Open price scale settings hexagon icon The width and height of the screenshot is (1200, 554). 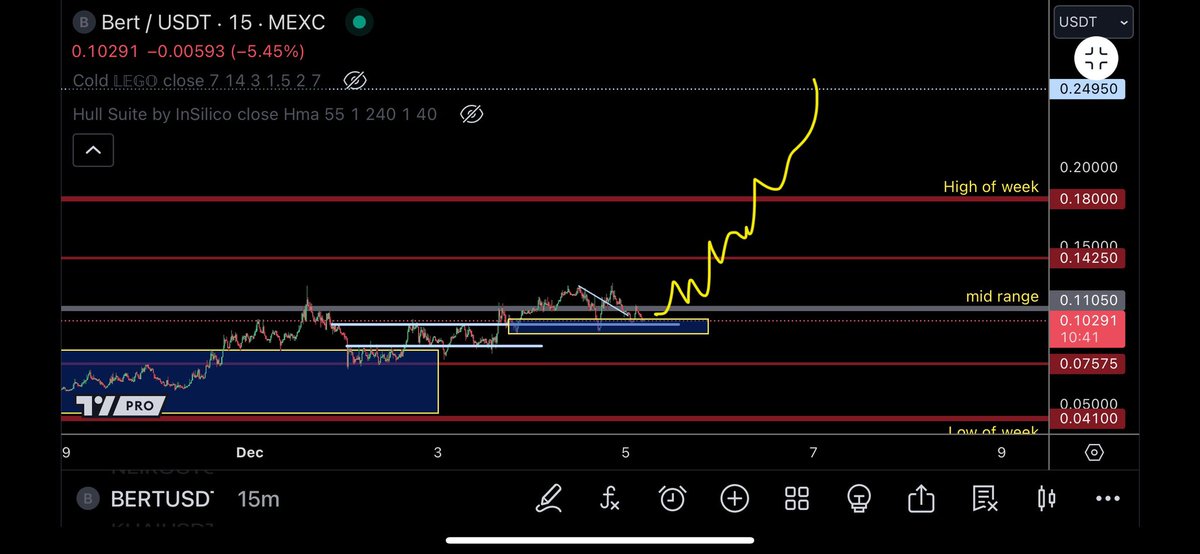pos(1094,453)
